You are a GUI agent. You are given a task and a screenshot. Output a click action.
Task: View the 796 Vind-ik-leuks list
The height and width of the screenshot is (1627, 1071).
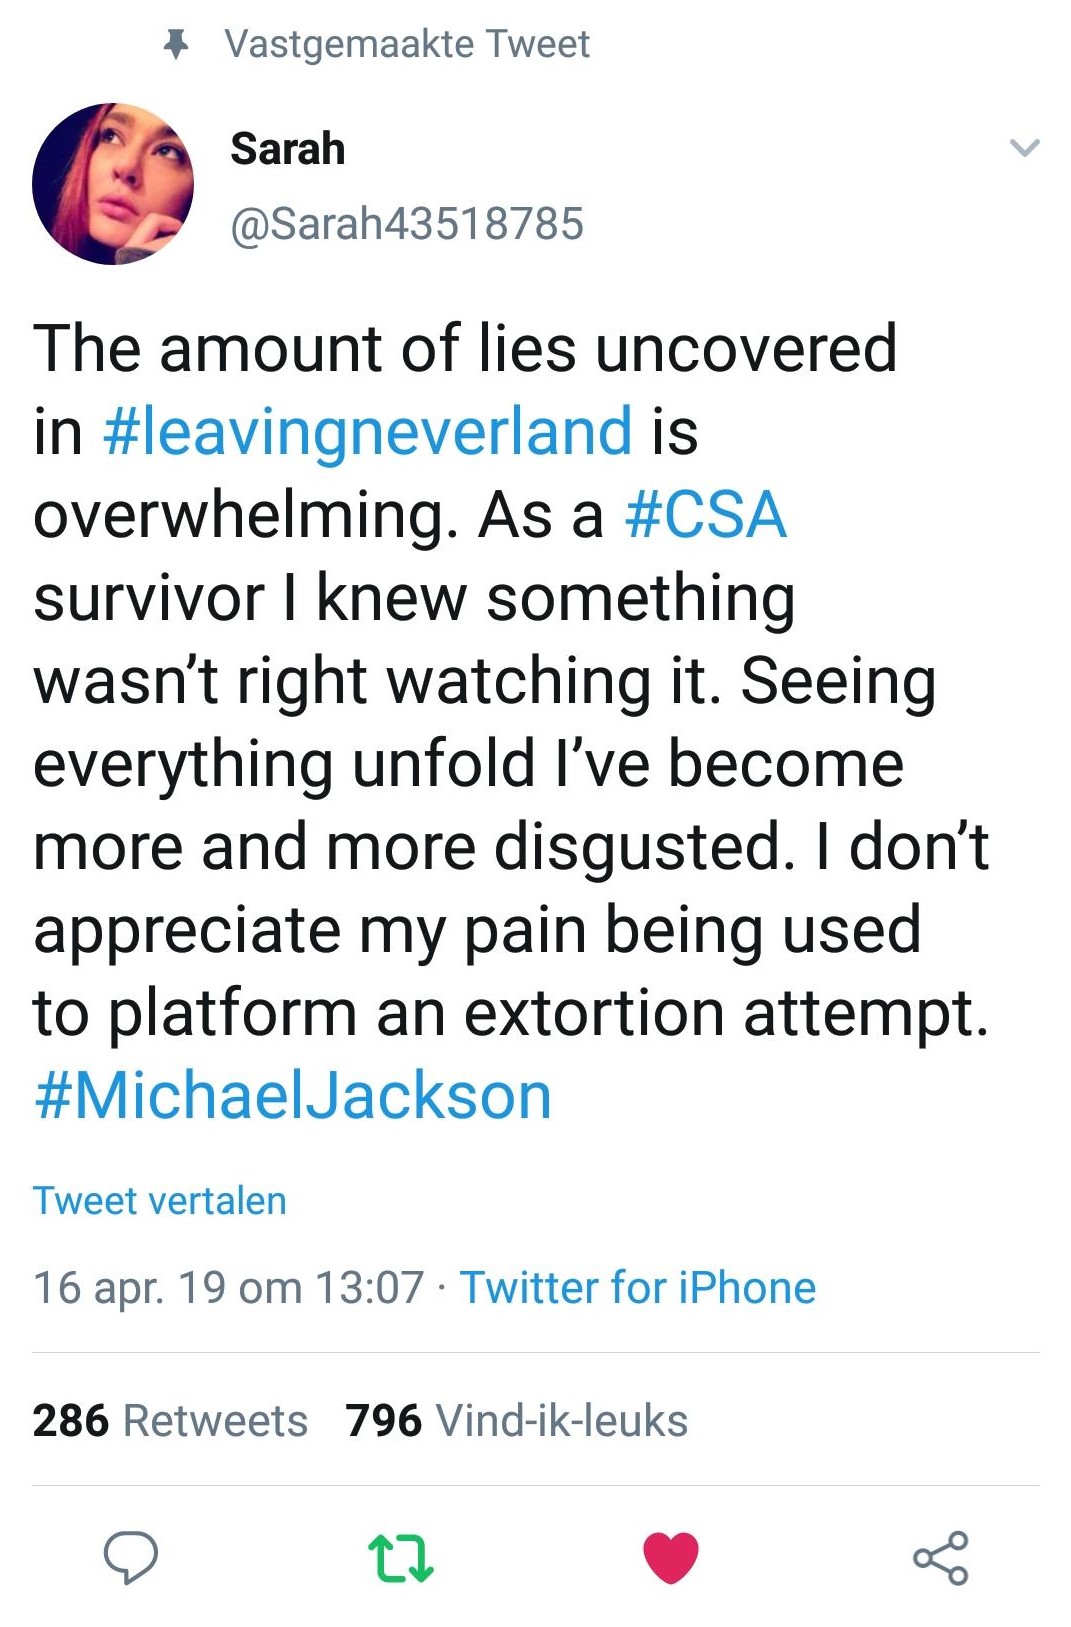(x=513, y=1418)
